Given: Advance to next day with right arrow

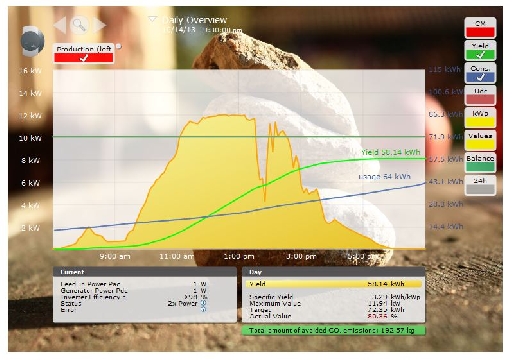Looking at the screenshot, I should 99,25.
